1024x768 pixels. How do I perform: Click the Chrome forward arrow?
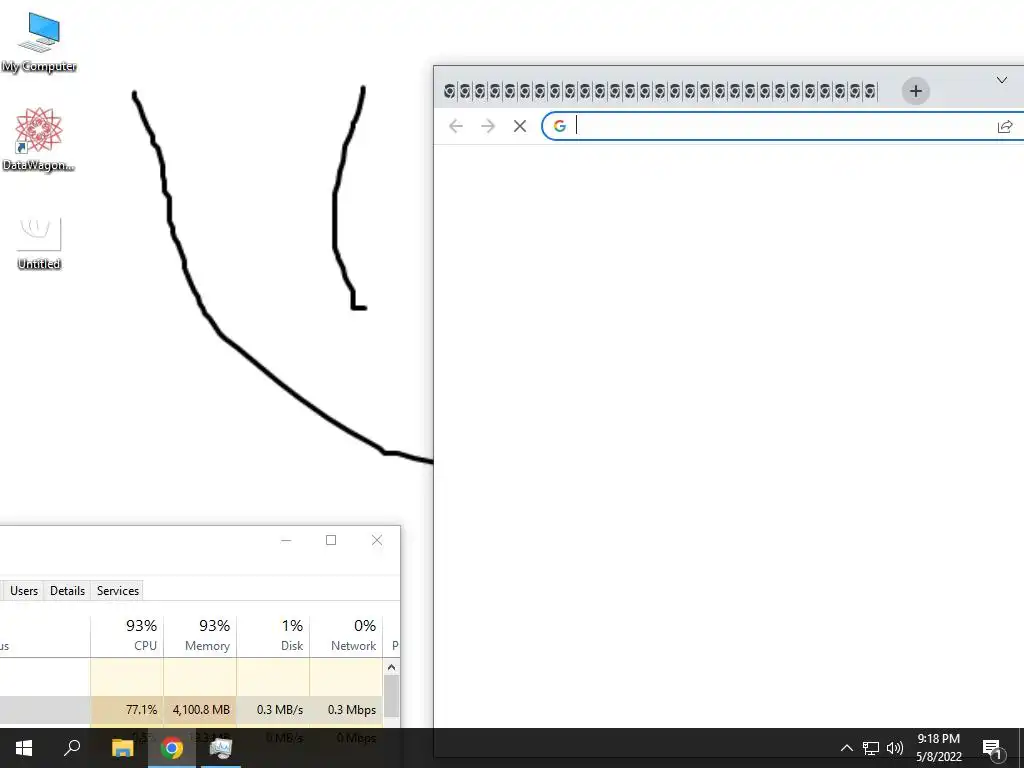tap(488, 126)
